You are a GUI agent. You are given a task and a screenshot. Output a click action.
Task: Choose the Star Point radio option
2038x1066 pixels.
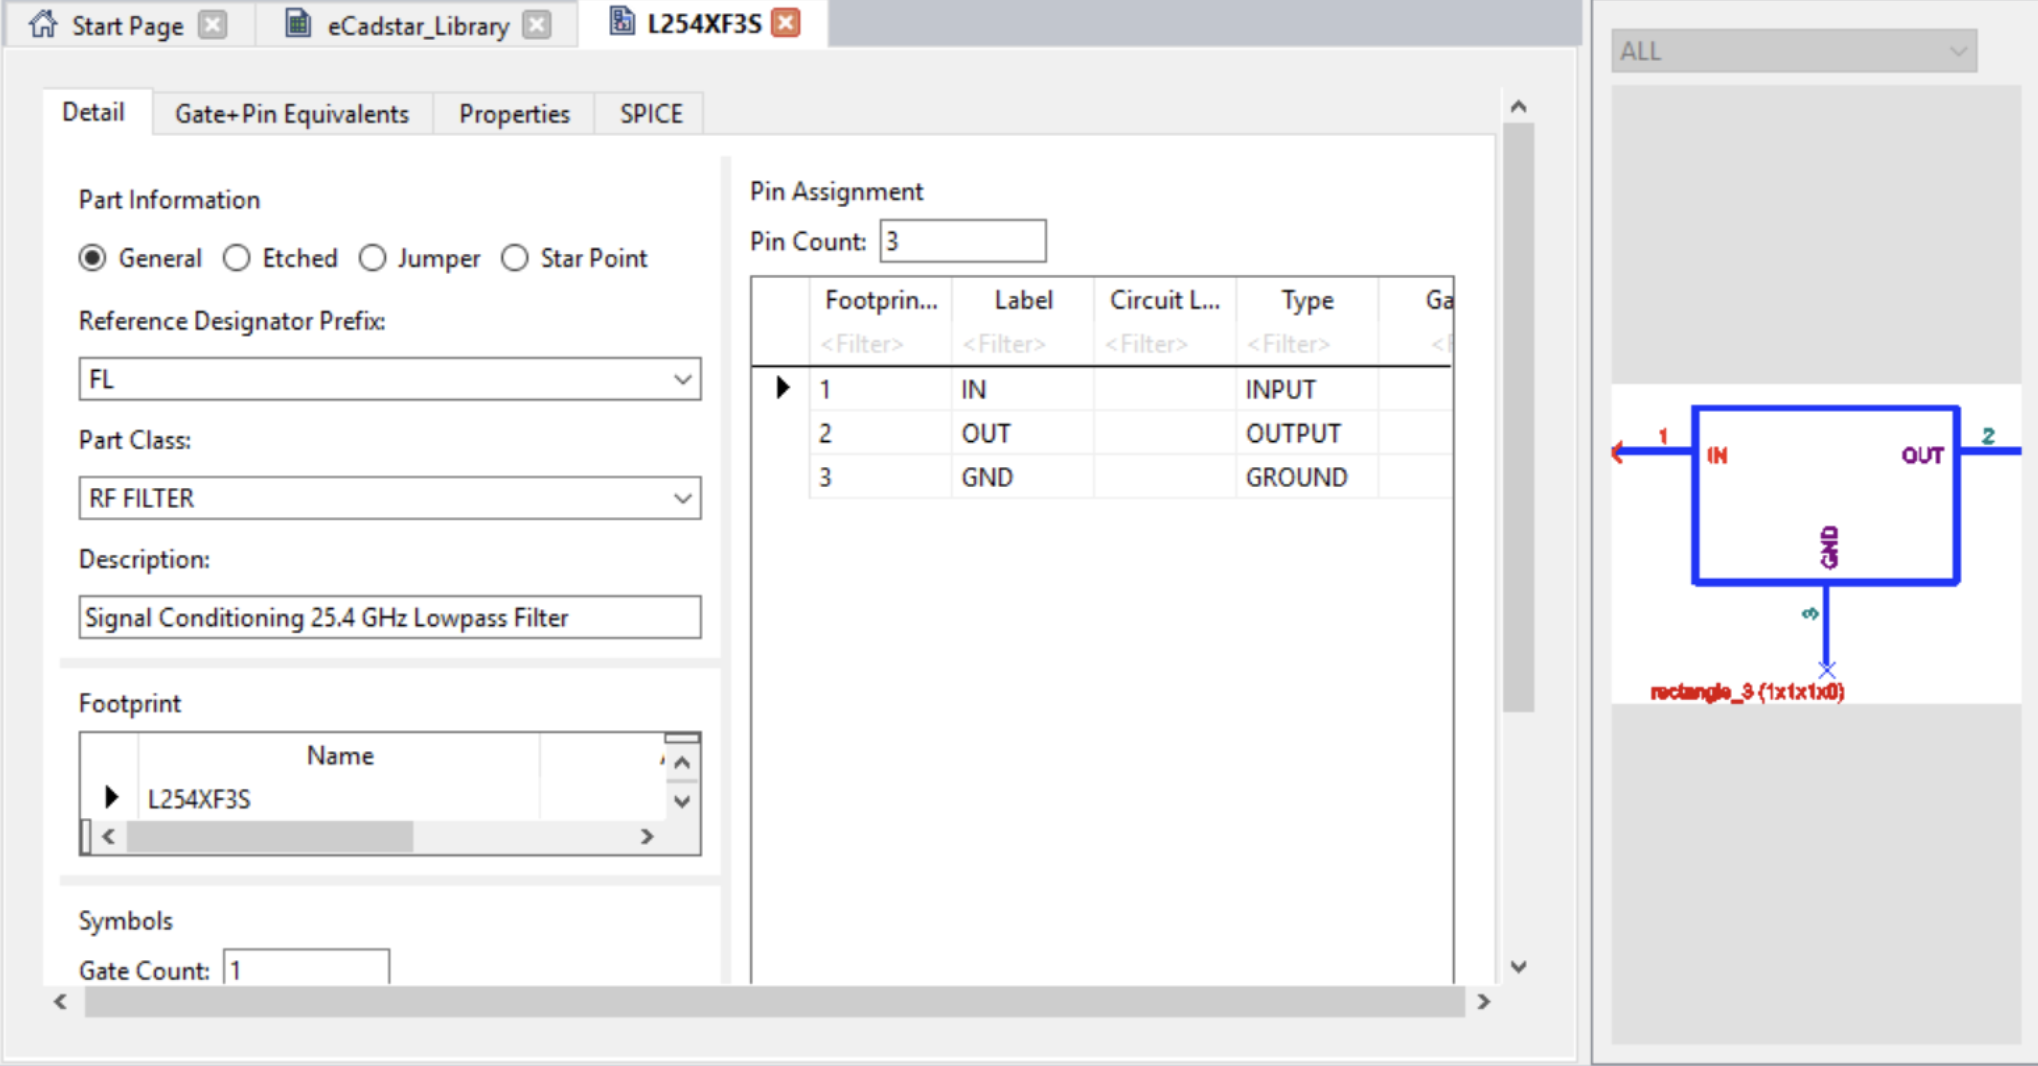point(515,258)
